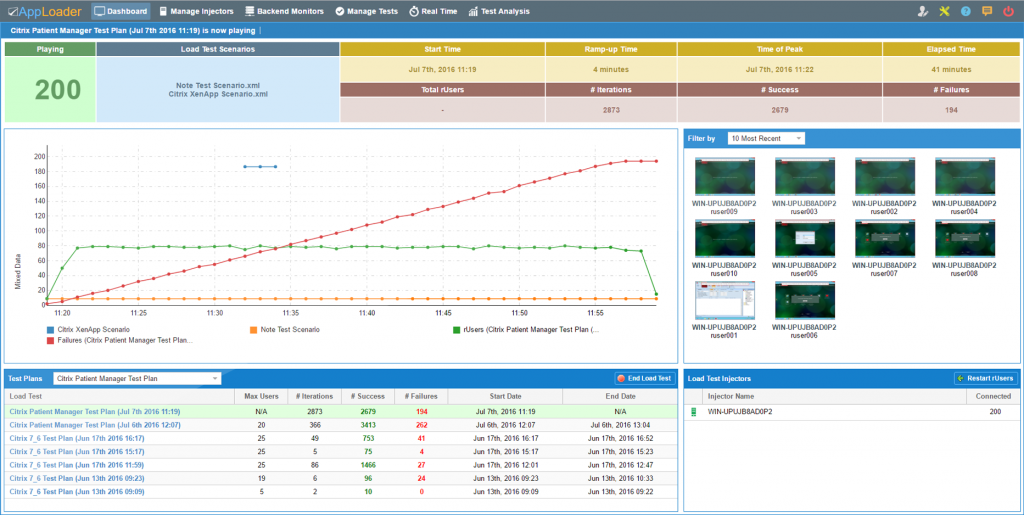Click the Start Date column header
1024x515 pixels.
point(505,396)
